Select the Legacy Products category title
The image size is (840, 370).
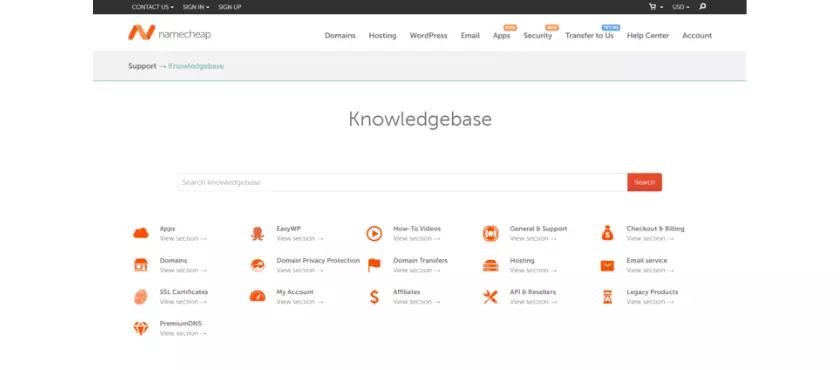click(652, 292)
